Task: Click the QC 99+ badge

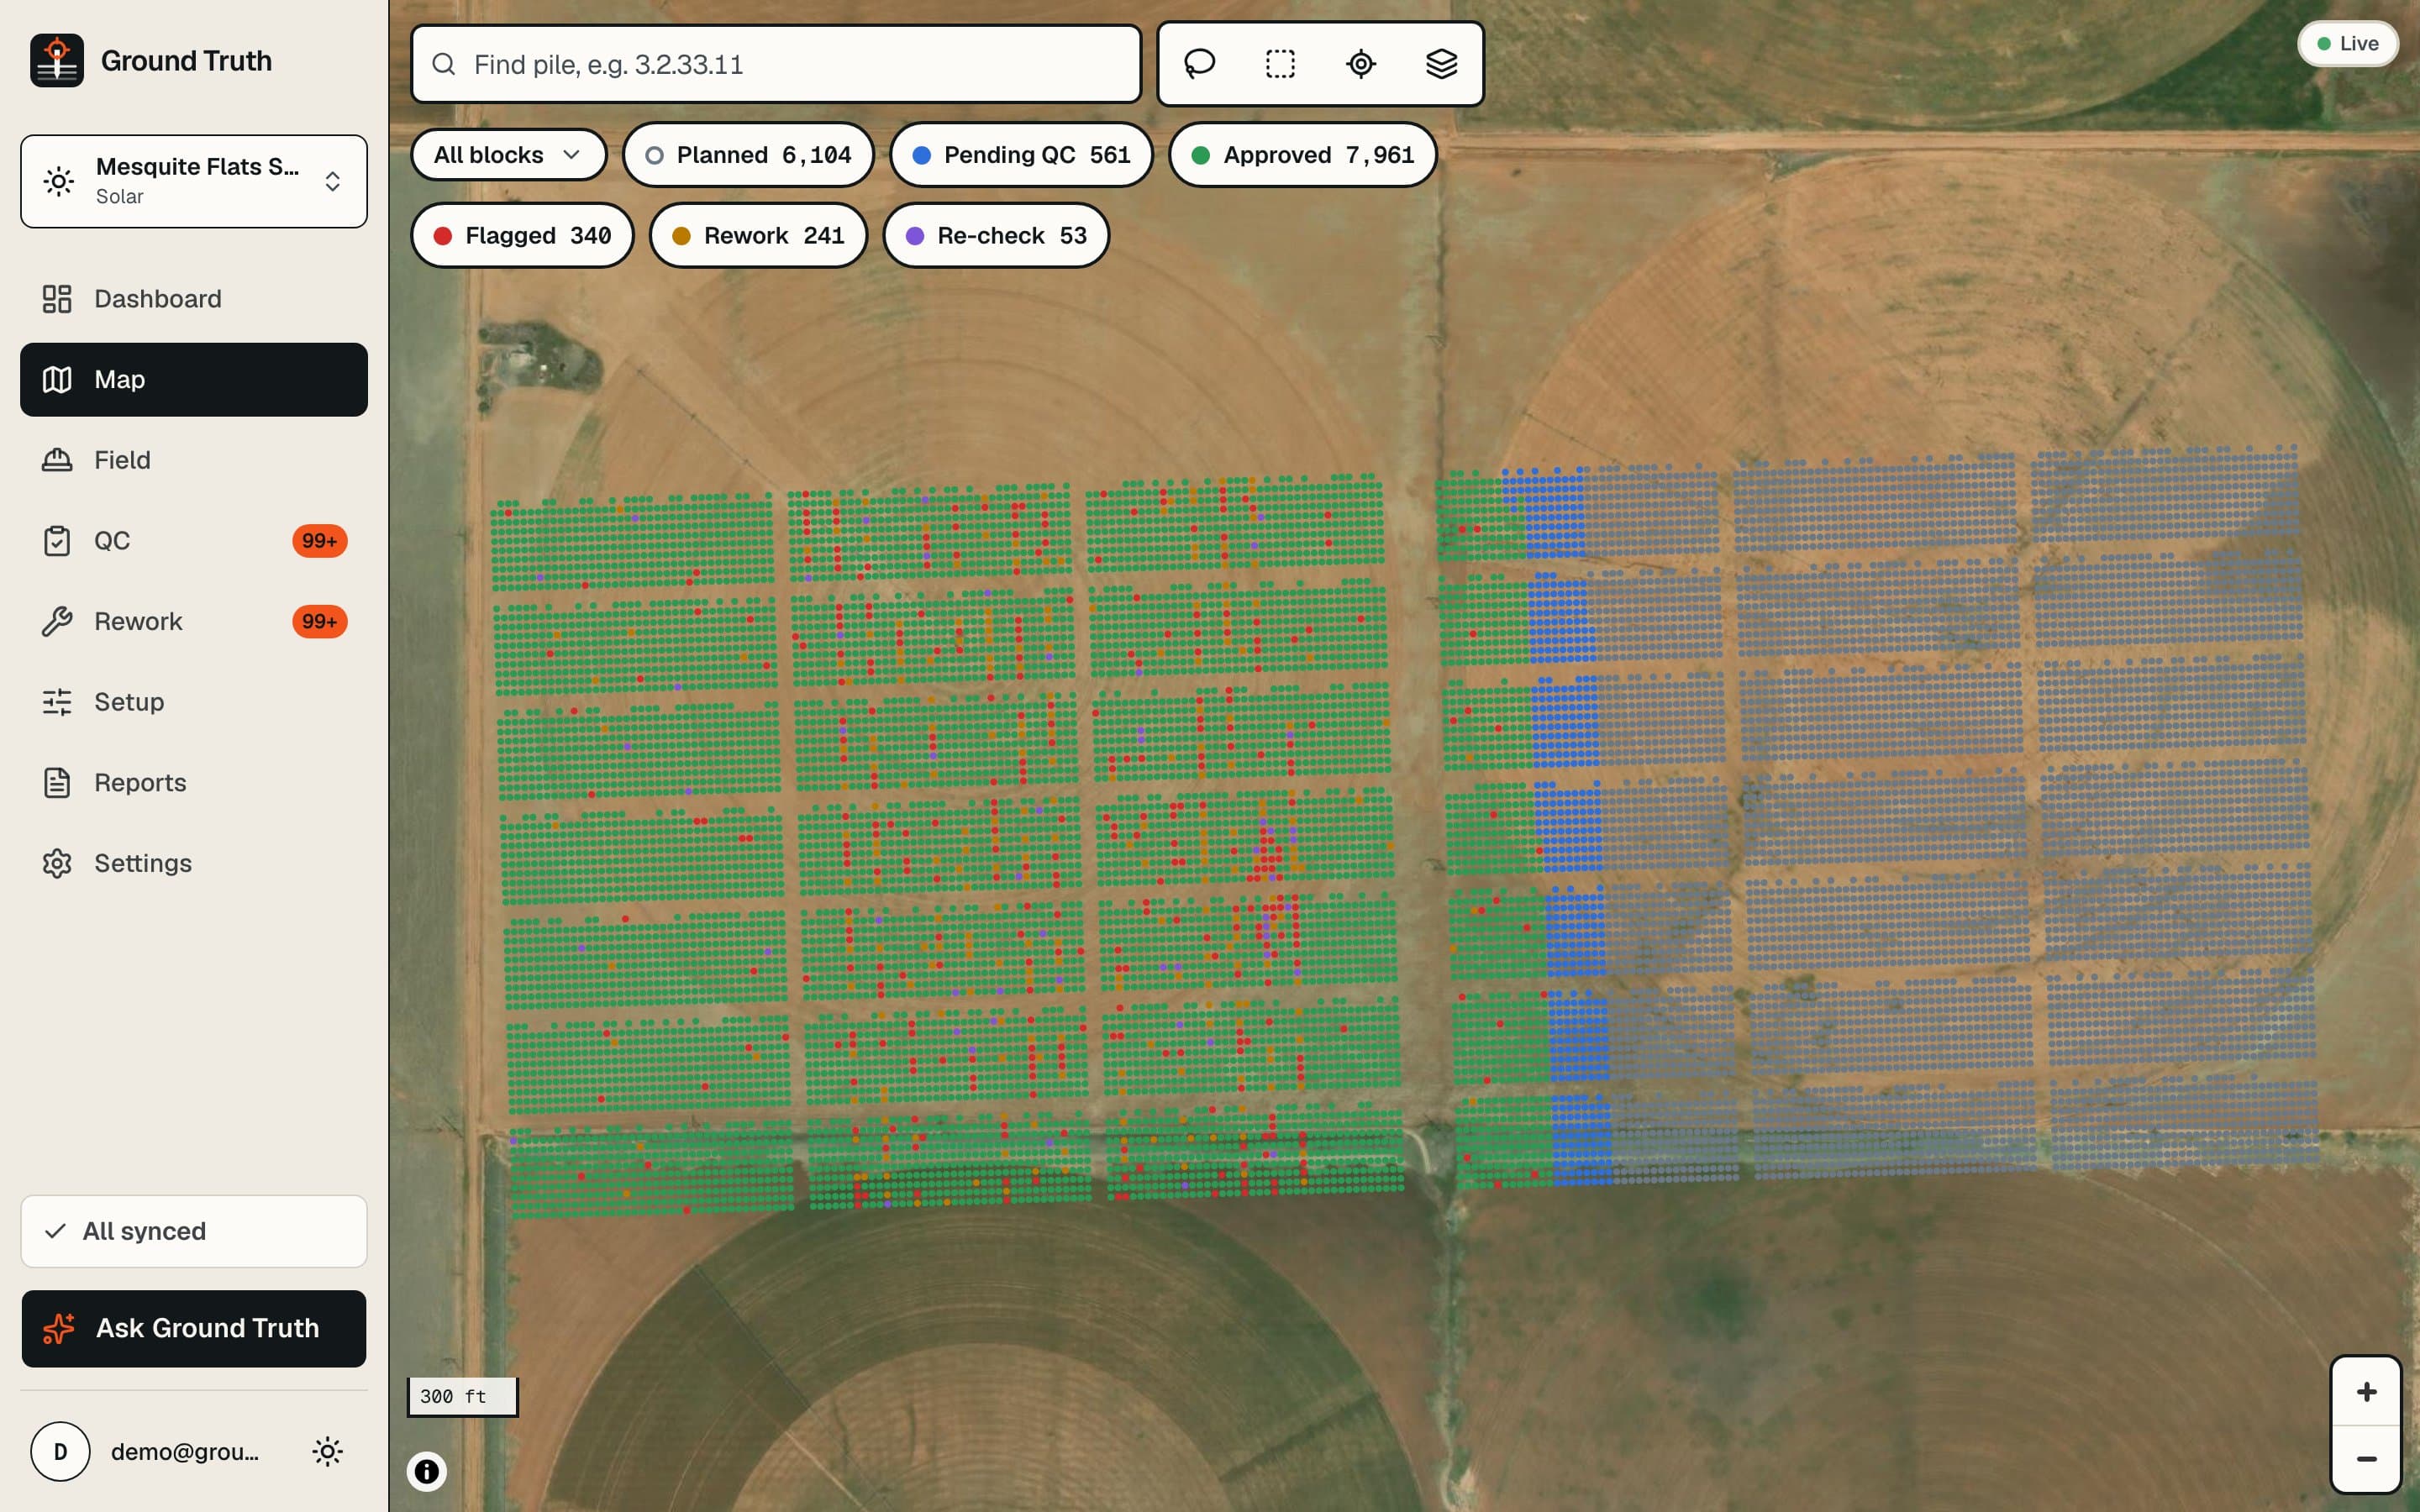Action: pos(319,541)
